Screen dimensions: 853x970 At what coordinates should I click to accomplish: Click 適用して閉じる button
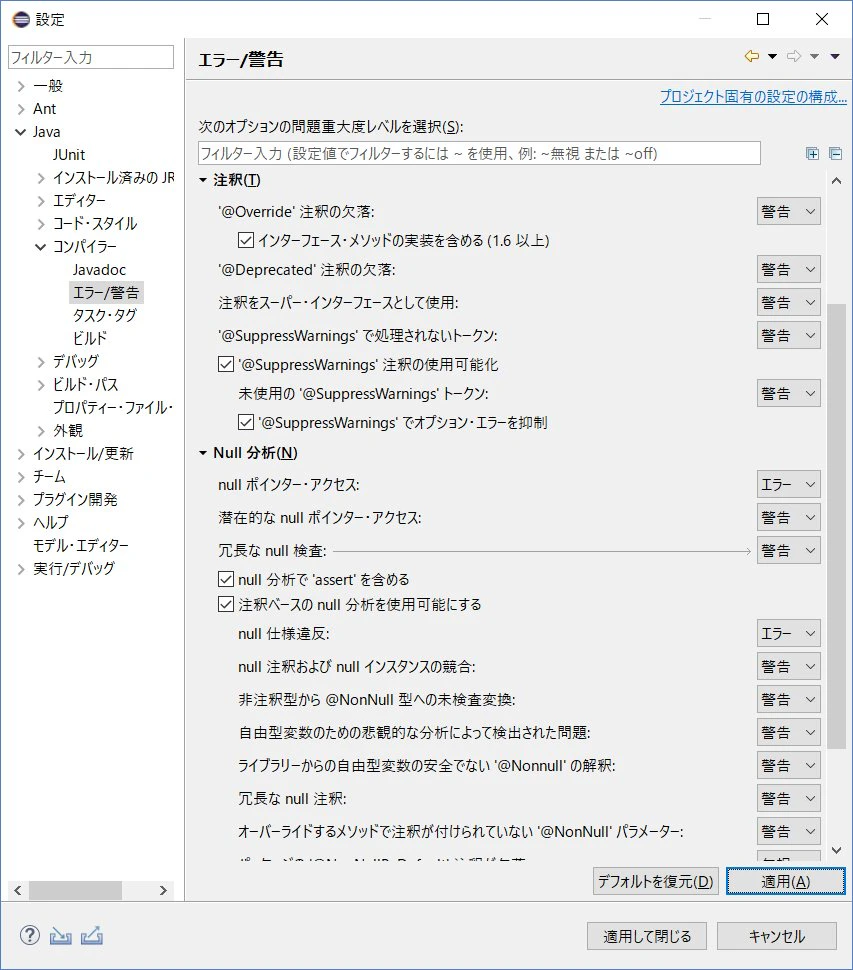[x=648, y=936]
